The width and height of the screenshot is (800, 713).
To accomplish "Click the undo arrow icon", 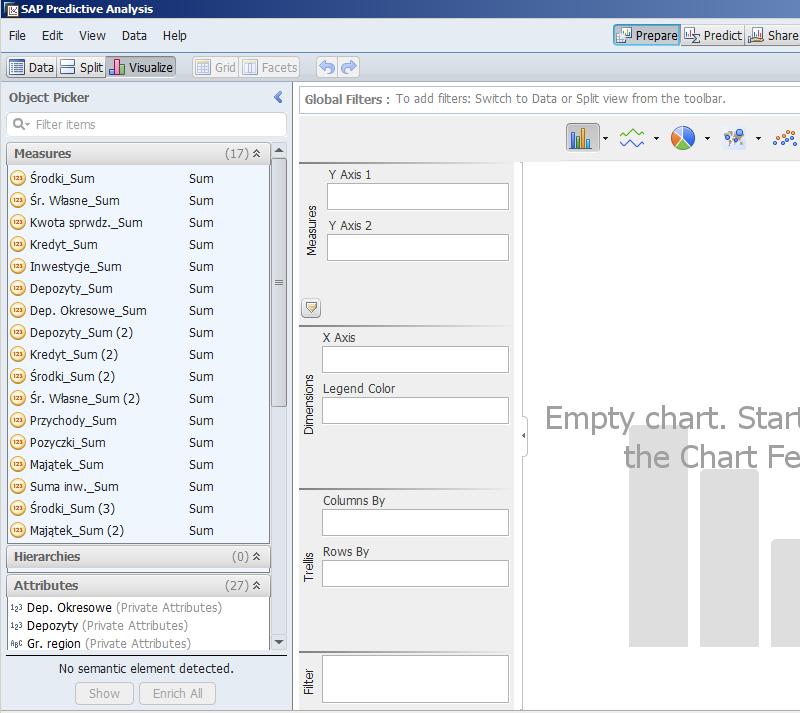I will click(327, 67).
